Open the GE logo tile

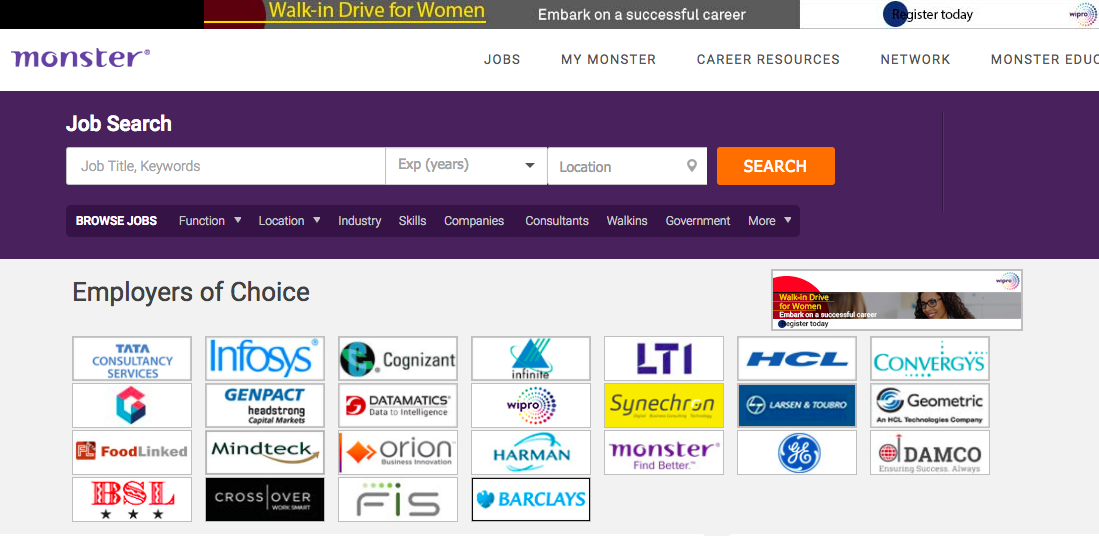click(796, 452)
